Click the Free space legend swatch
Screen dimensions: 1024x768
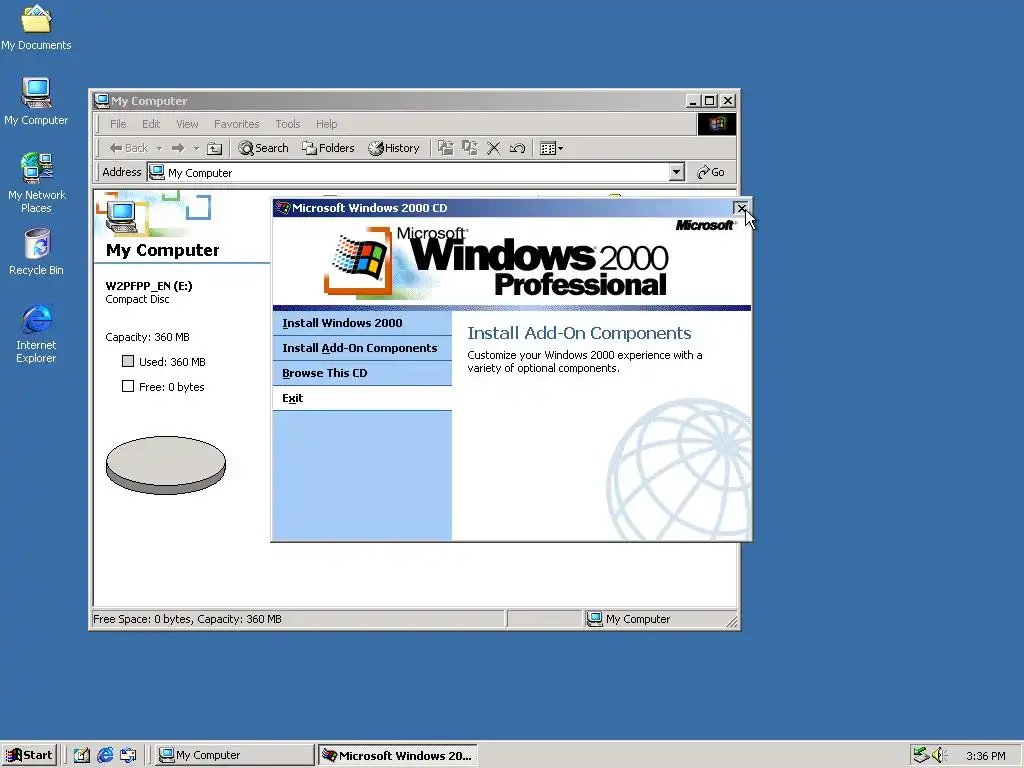tap(128, 387)
